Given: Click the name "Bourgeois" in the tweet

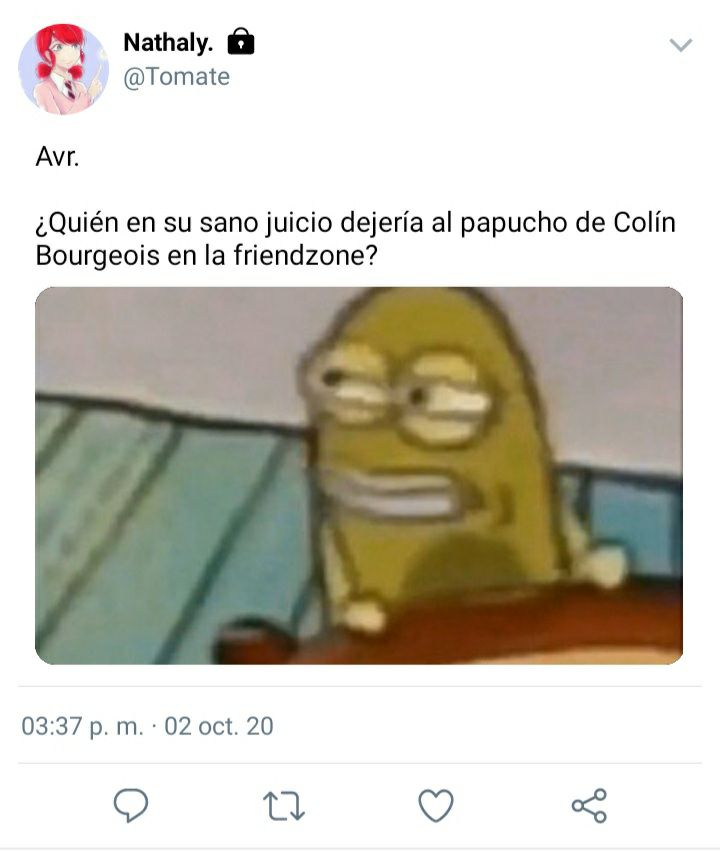Looking at the screenshot, I should pos(97,256).
